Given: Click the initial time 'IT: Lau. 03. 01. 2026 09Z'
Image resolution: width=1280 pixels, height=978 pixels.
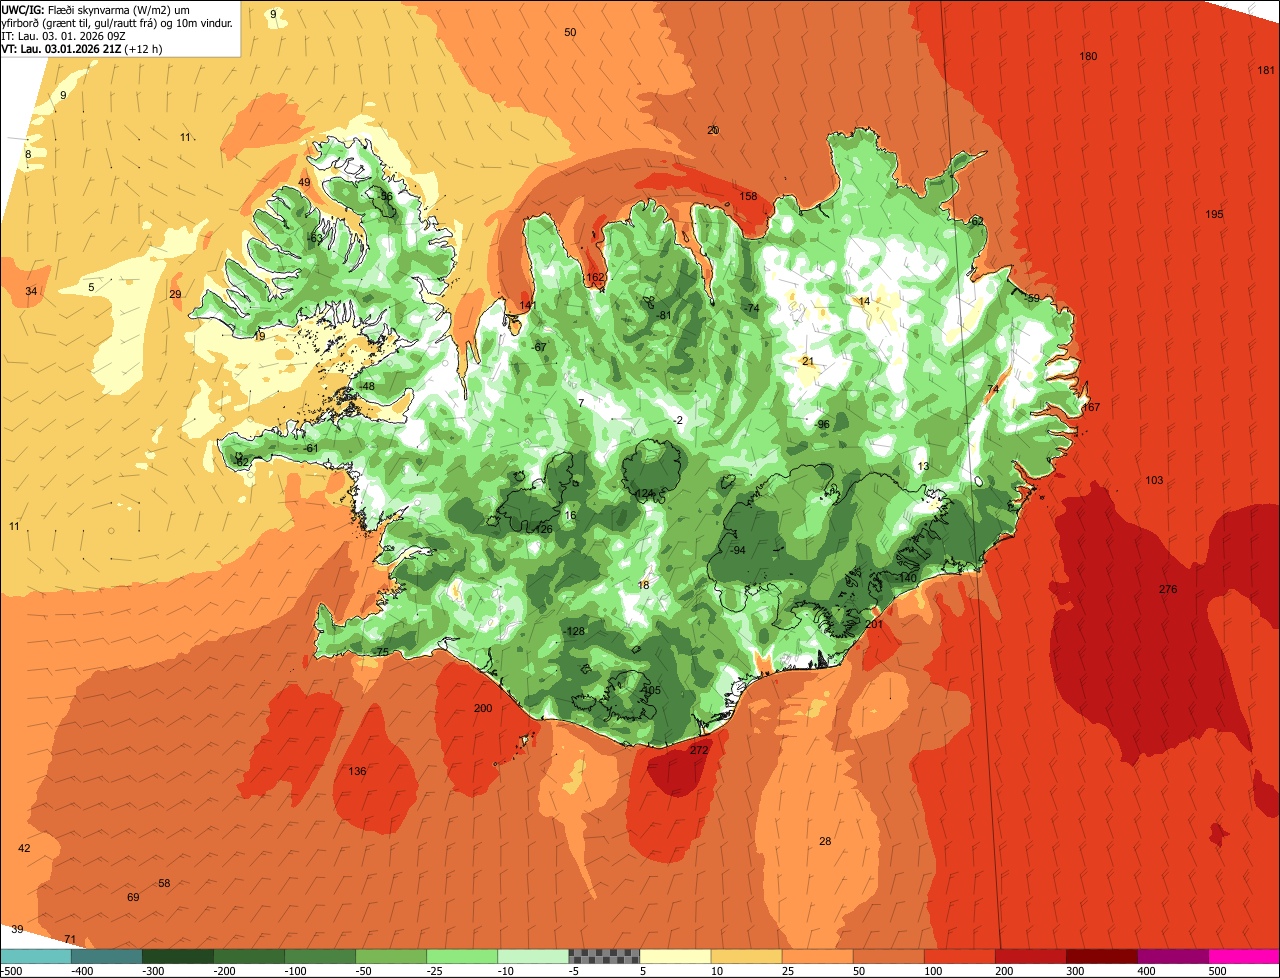Looking at the screenshot, I should (63, 36).
